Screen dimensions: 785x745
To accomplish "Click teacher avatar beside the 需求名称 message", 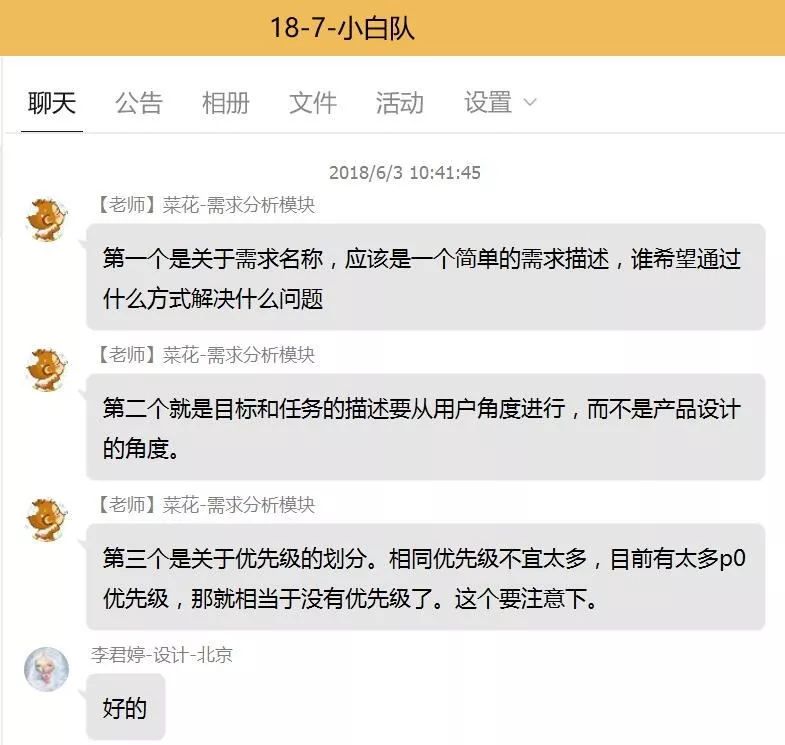I will tap(46, 218).
